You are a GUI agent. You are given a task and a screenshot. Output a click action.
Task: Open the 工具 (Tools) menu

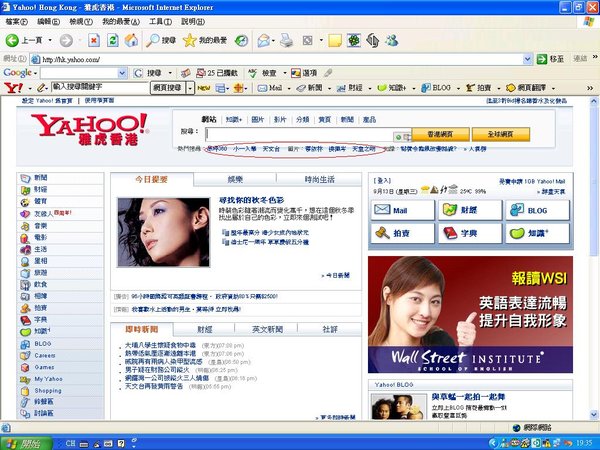pos(160,22)
